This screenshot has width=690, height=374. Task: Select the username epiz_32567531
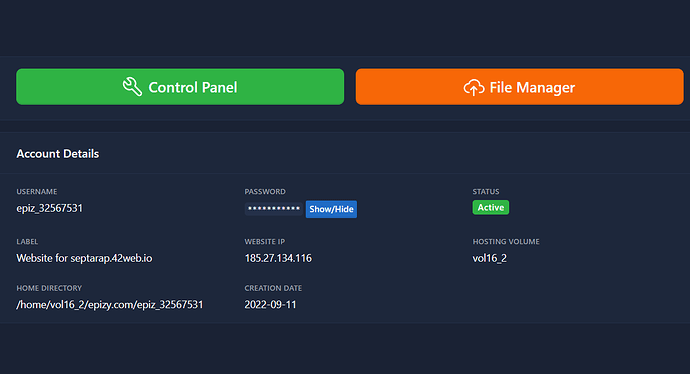pyautogui.click(x=50, y=208)
